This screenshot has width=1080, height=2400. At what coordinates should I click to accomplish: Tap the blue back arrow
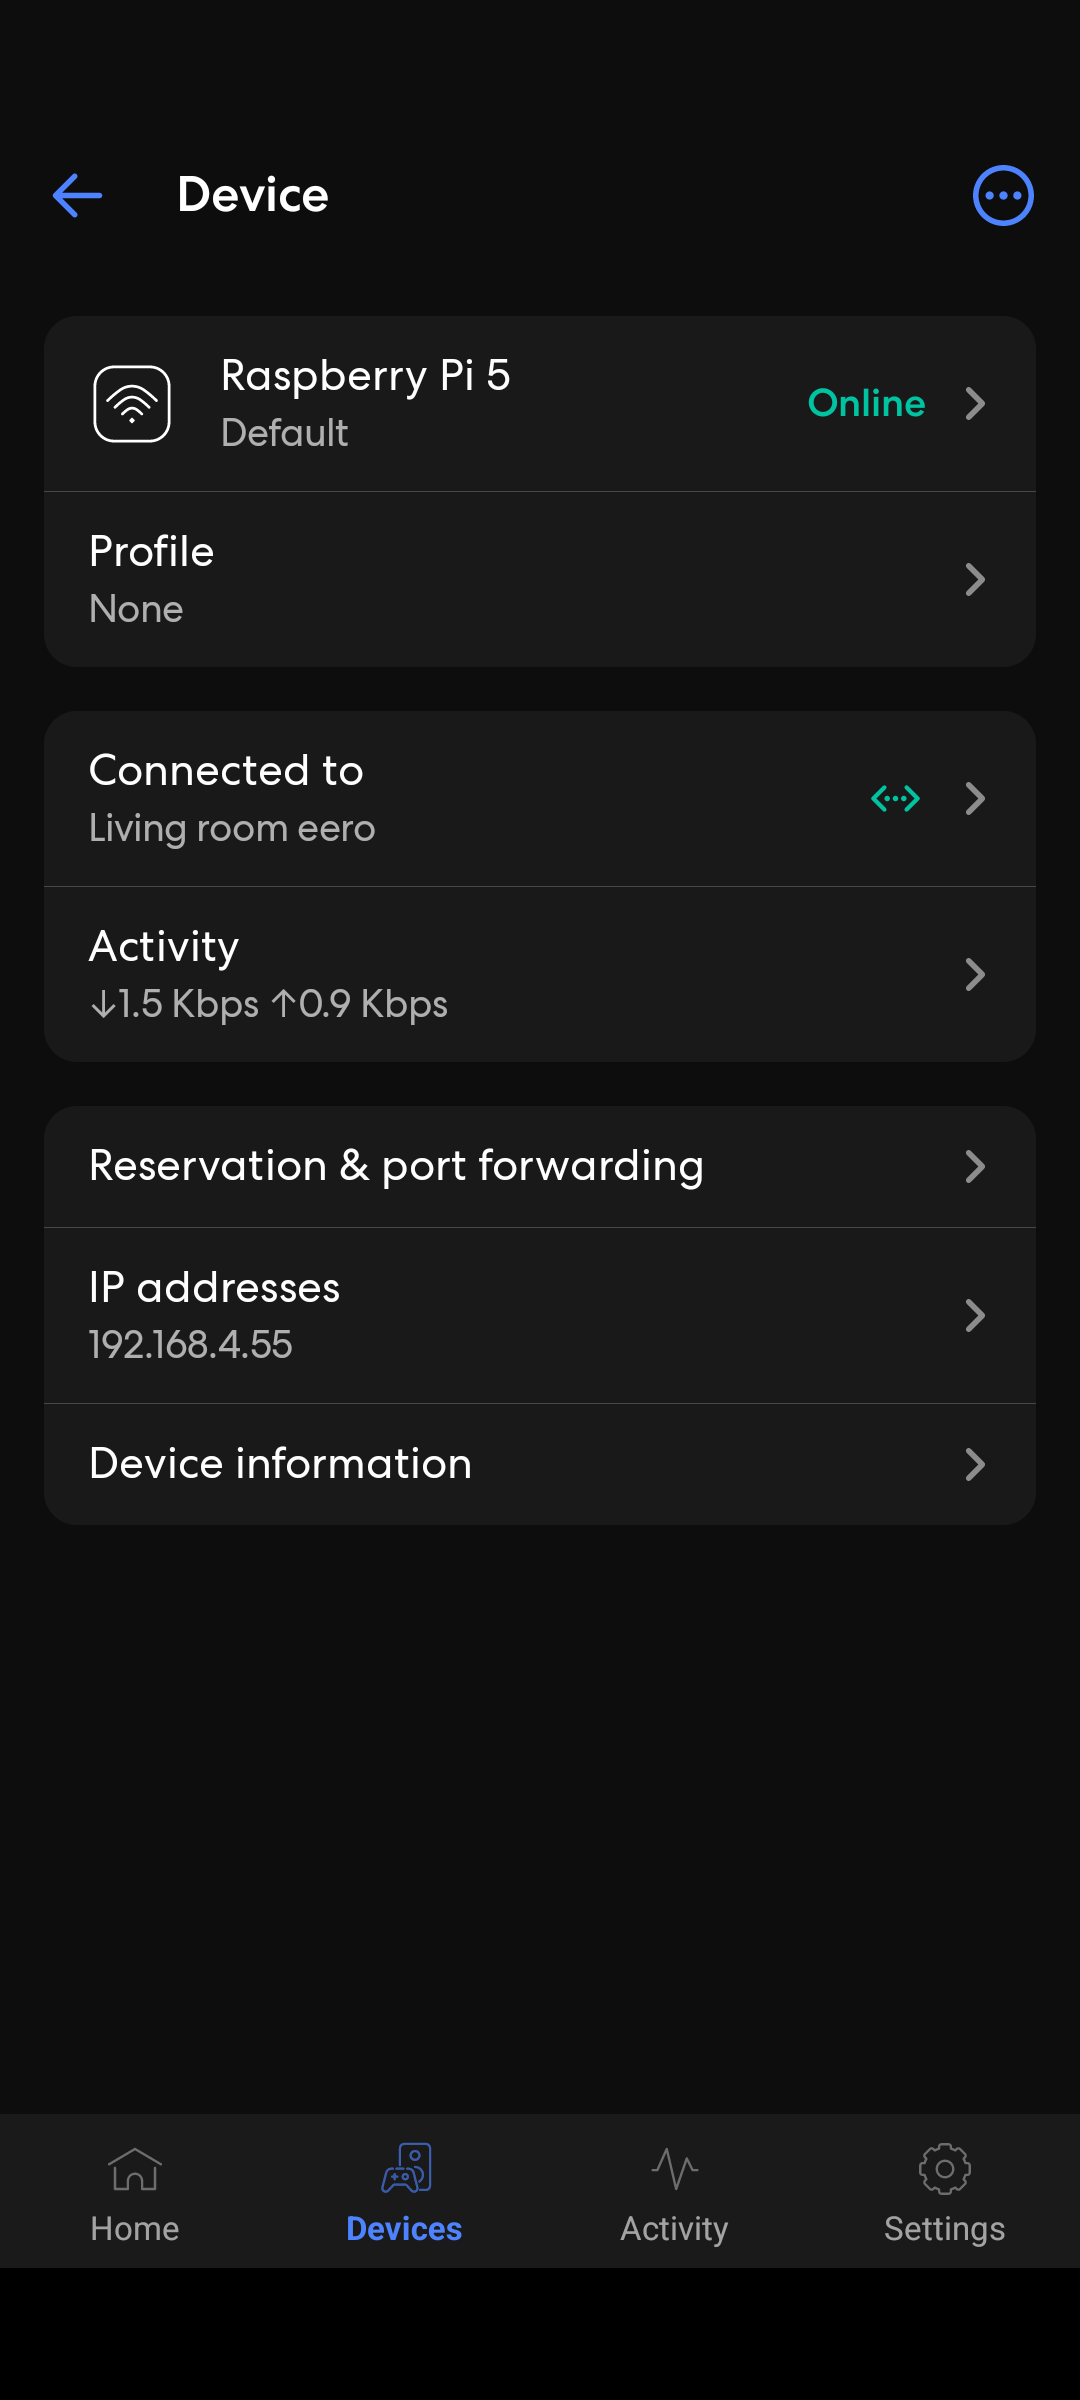(77, 195)
